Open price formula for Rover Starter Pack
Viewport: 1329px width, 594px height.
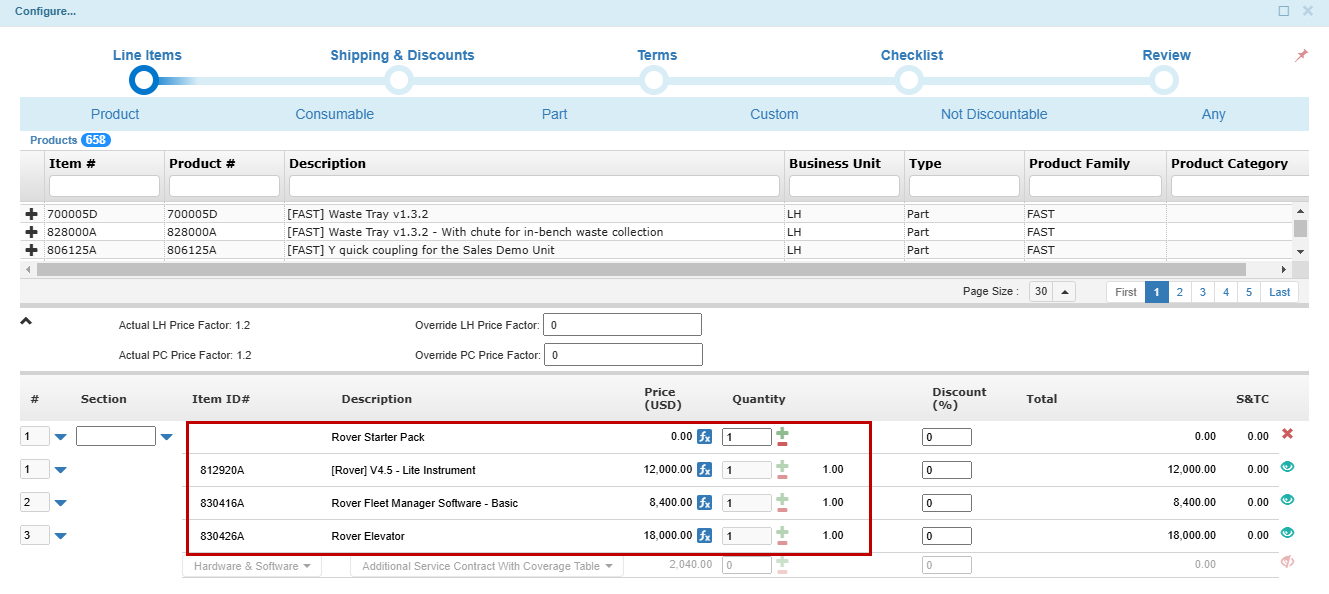coord(704,437)
